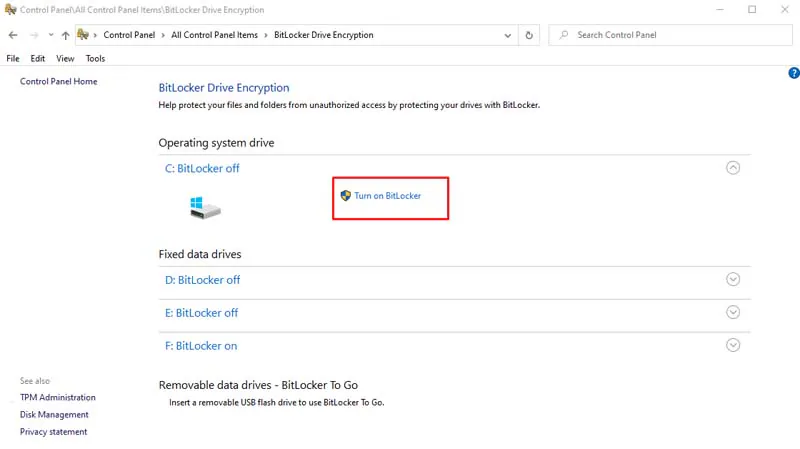The width and height of the screenshot is (800, 449).
Task: Open the address bar history dropdown
Action: point(507,35)
